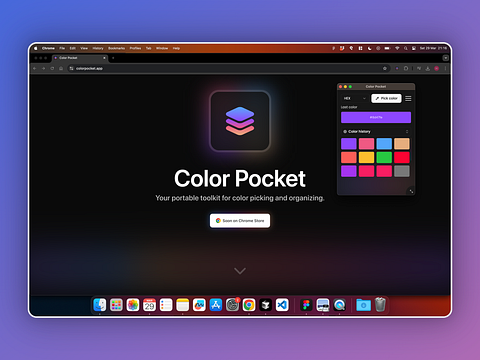
Task: Open Figma from the dock
Action: [306, 305]
